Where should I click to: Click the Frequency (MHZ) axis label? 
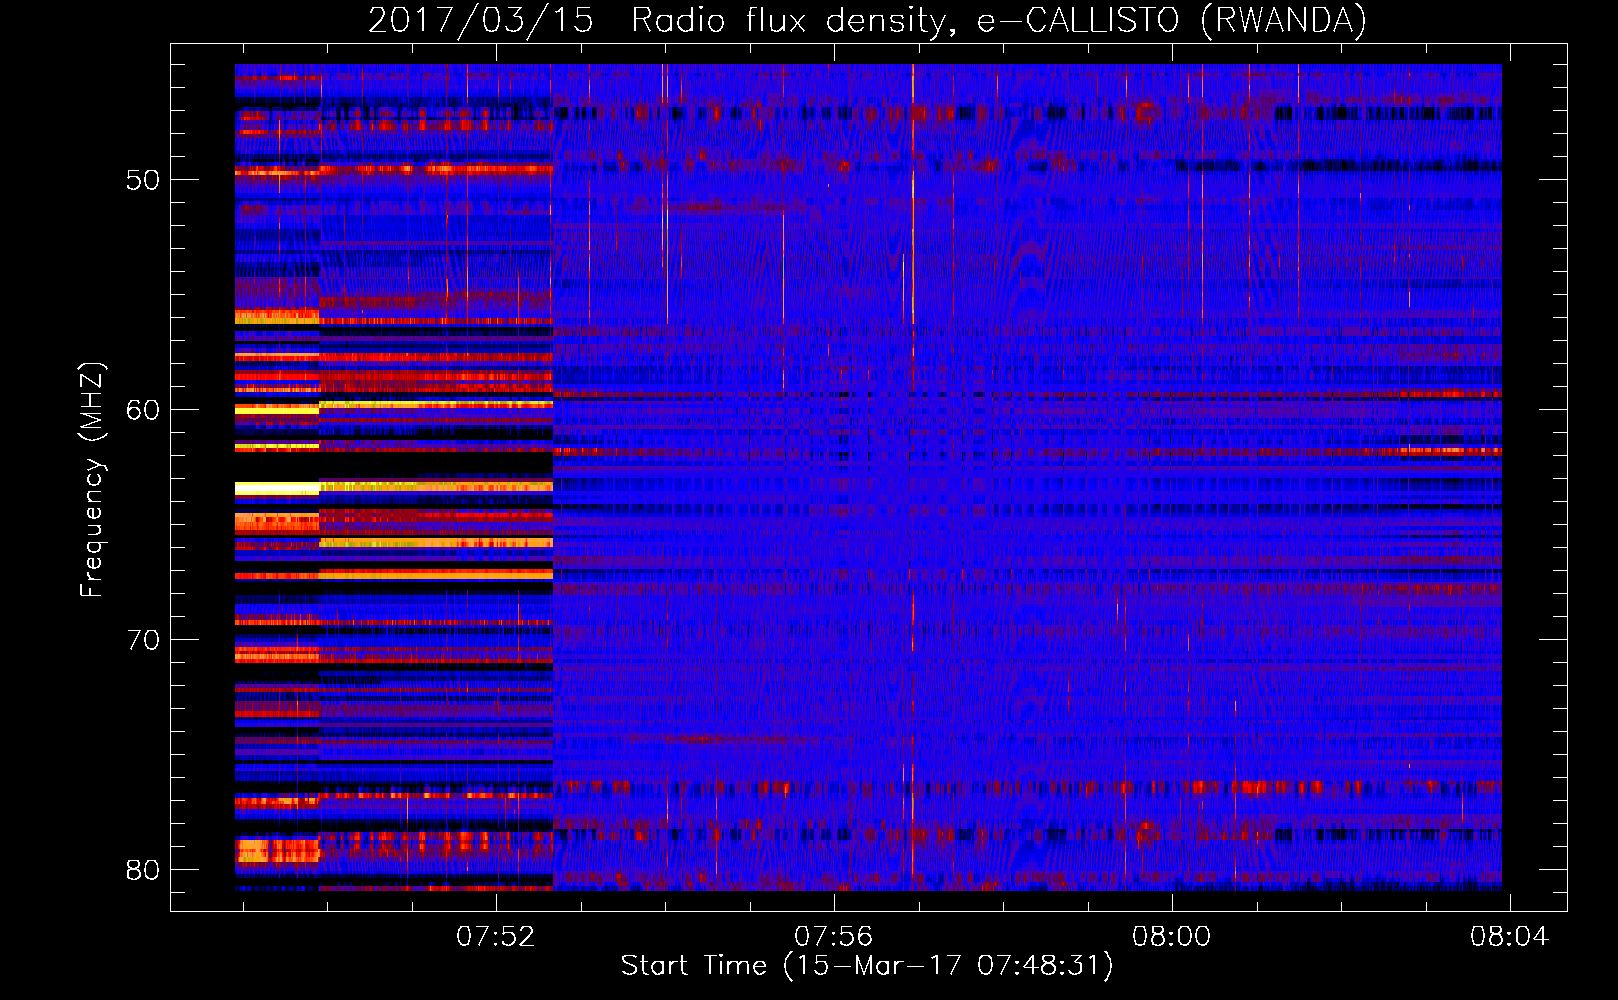[91, 479]
